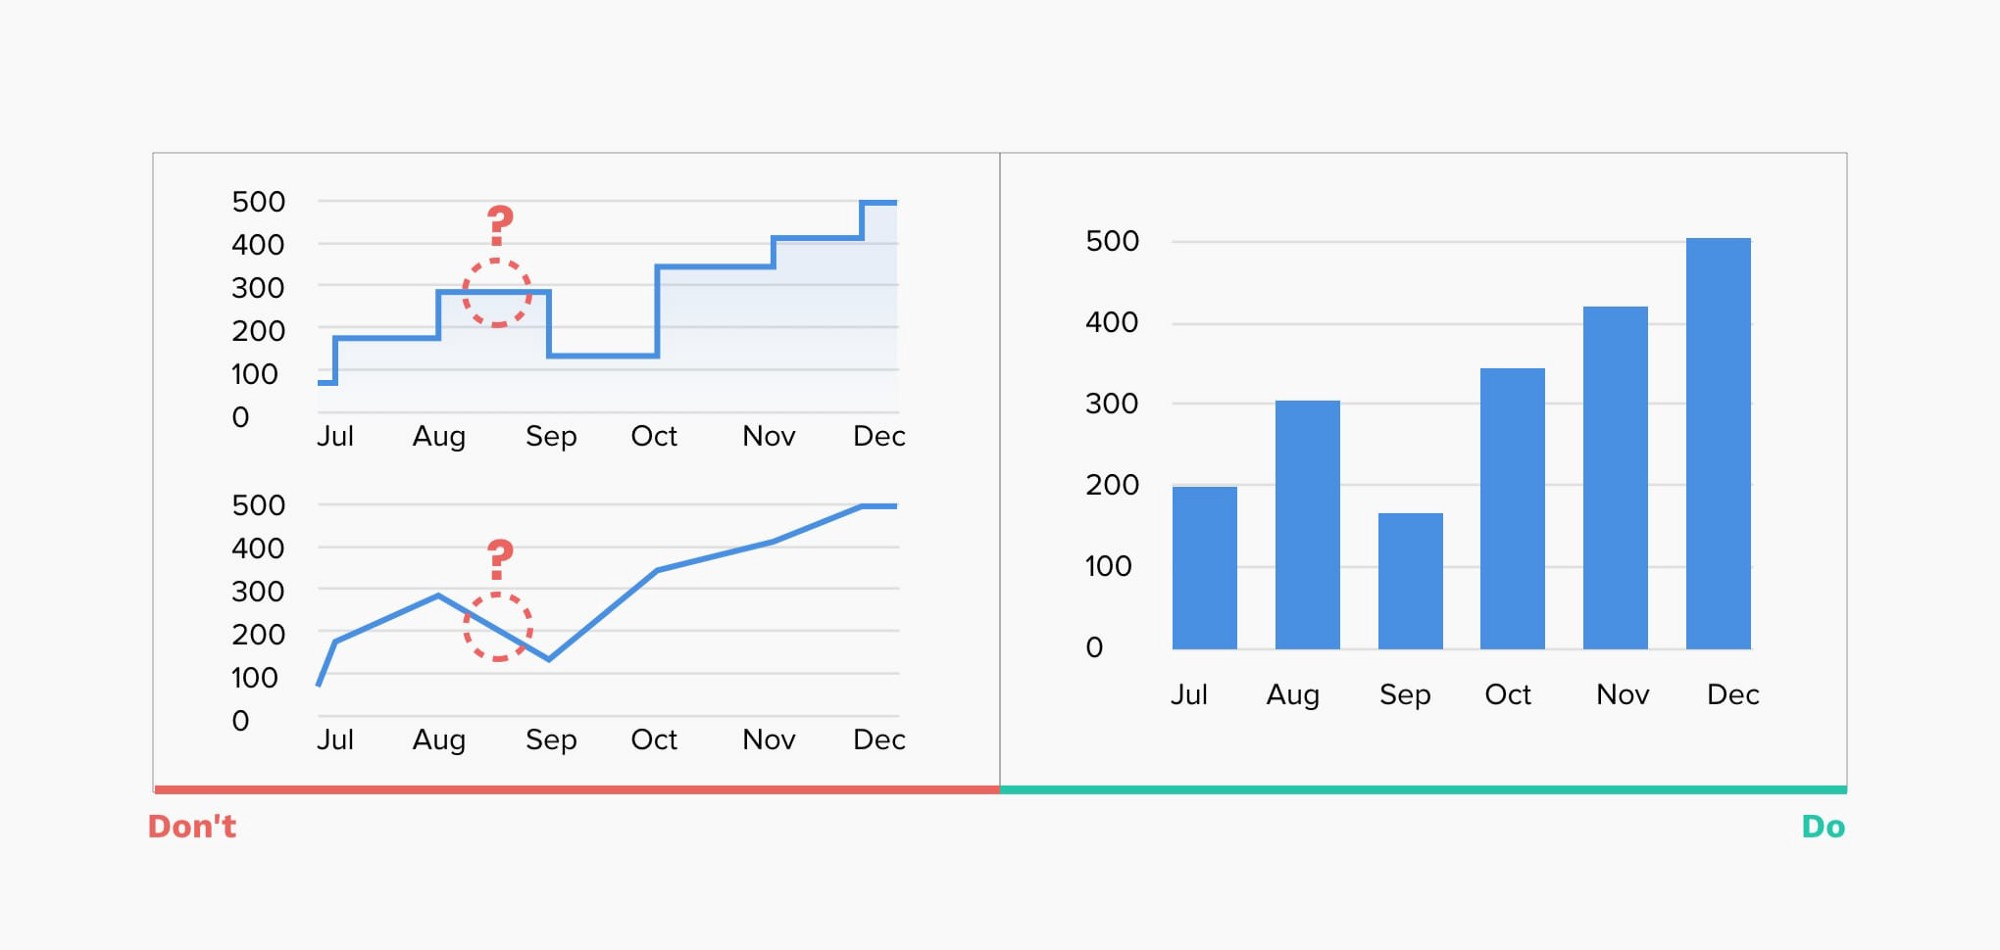Click the 500 y-axis label of the bar chart
2000x950 pixels.
coord(1112,242)
